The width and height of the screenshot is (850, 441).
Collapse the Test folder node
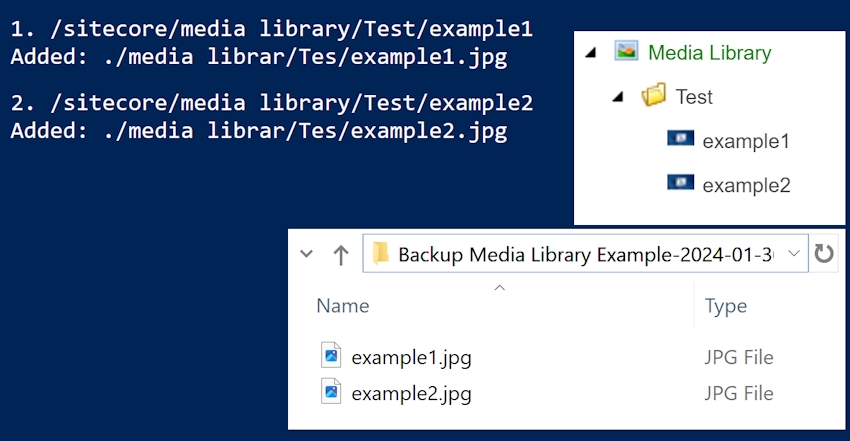[618, 97]
